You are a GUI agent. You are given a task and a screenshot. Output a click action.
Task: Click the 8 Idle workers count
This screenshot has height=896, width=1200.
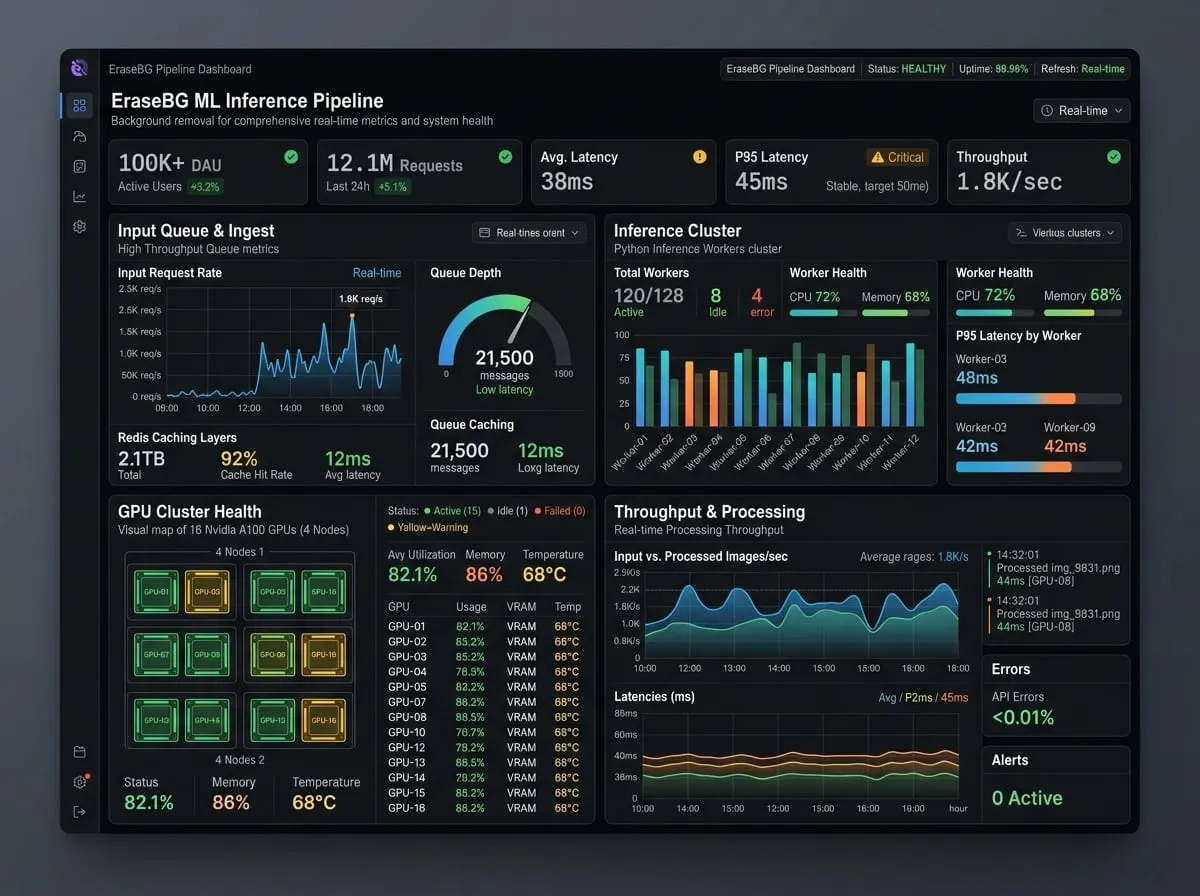click(x=715, y=295)
